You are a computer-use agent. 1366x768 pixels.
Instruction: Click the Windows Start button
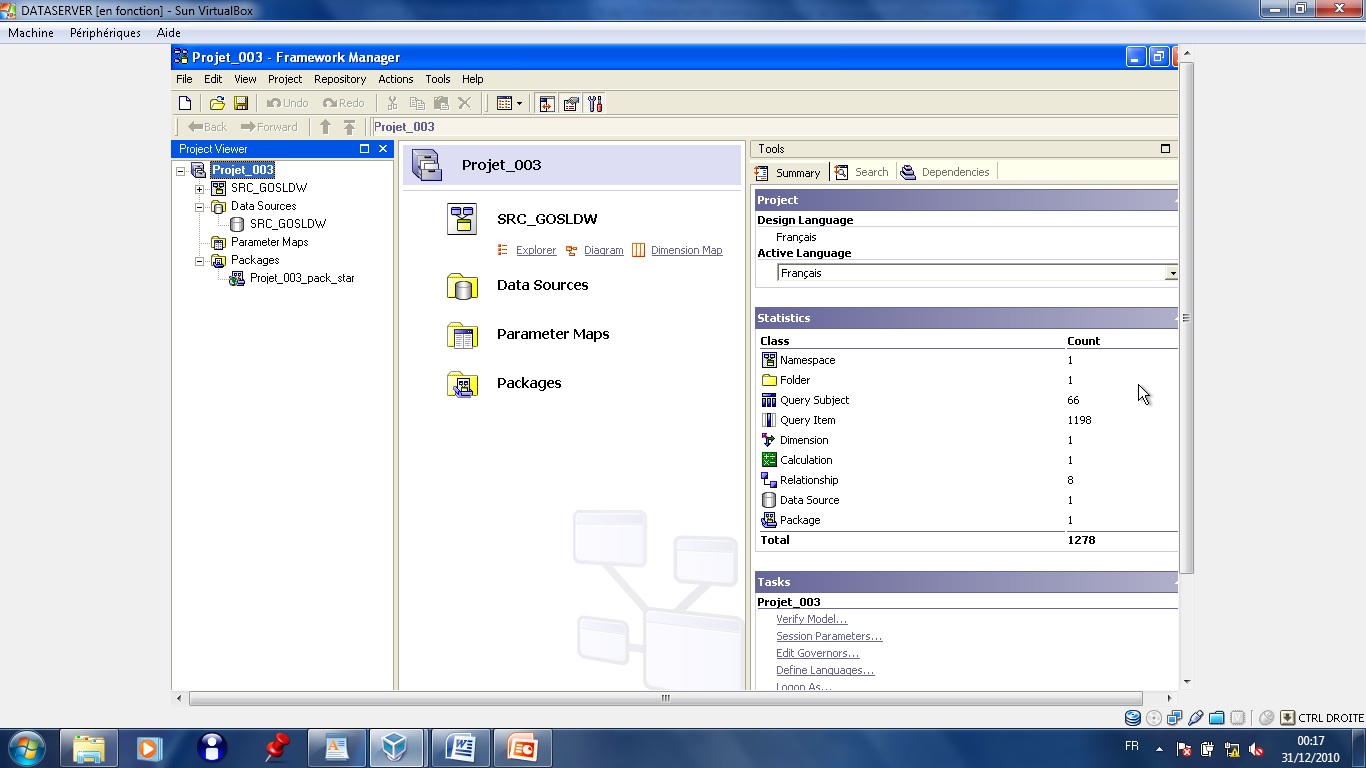coord(25,748)
